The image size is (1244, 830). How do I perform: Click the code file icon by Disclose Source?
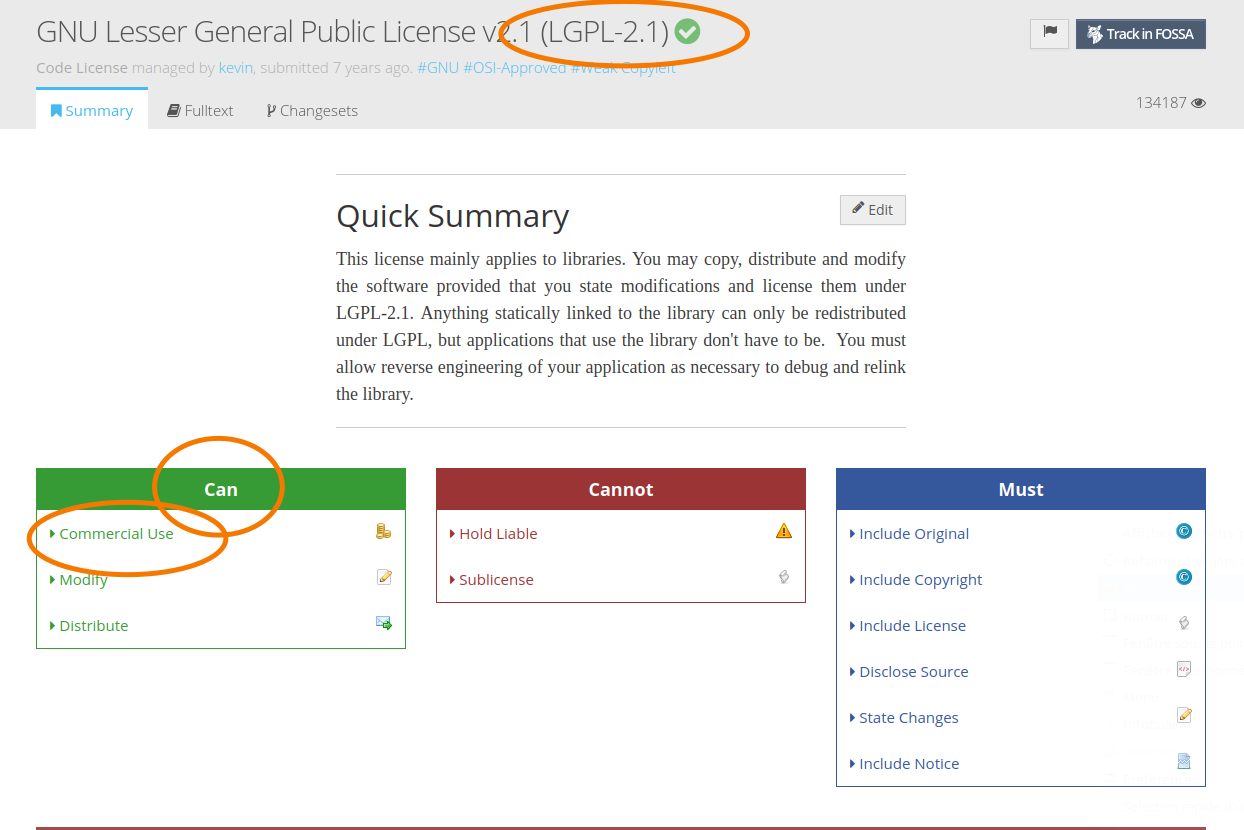[x=1184, y=669]
